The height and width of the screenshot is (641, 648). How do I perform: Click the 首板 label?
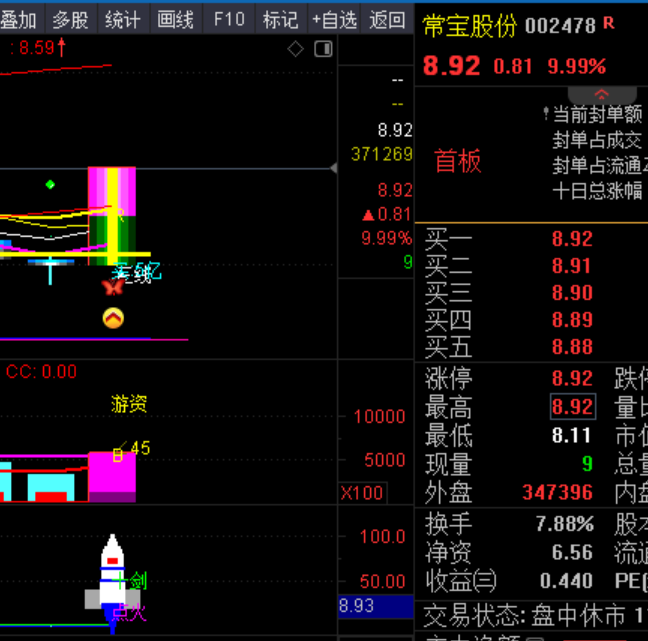pos(458,161)
